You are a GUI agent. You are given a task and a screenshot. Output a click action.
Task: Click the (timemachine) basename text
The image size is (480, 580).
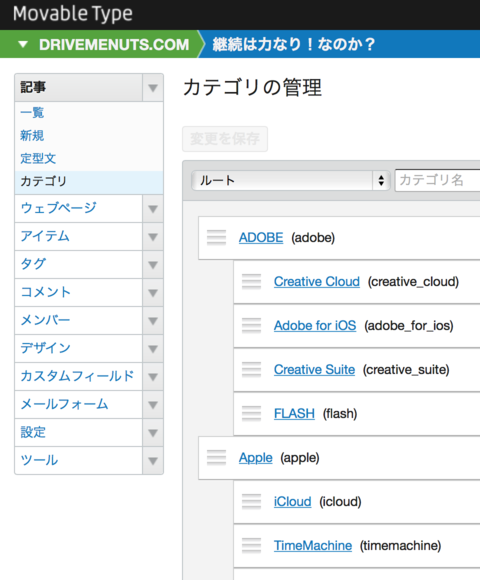pyautogui.click(x=400, y=546)
